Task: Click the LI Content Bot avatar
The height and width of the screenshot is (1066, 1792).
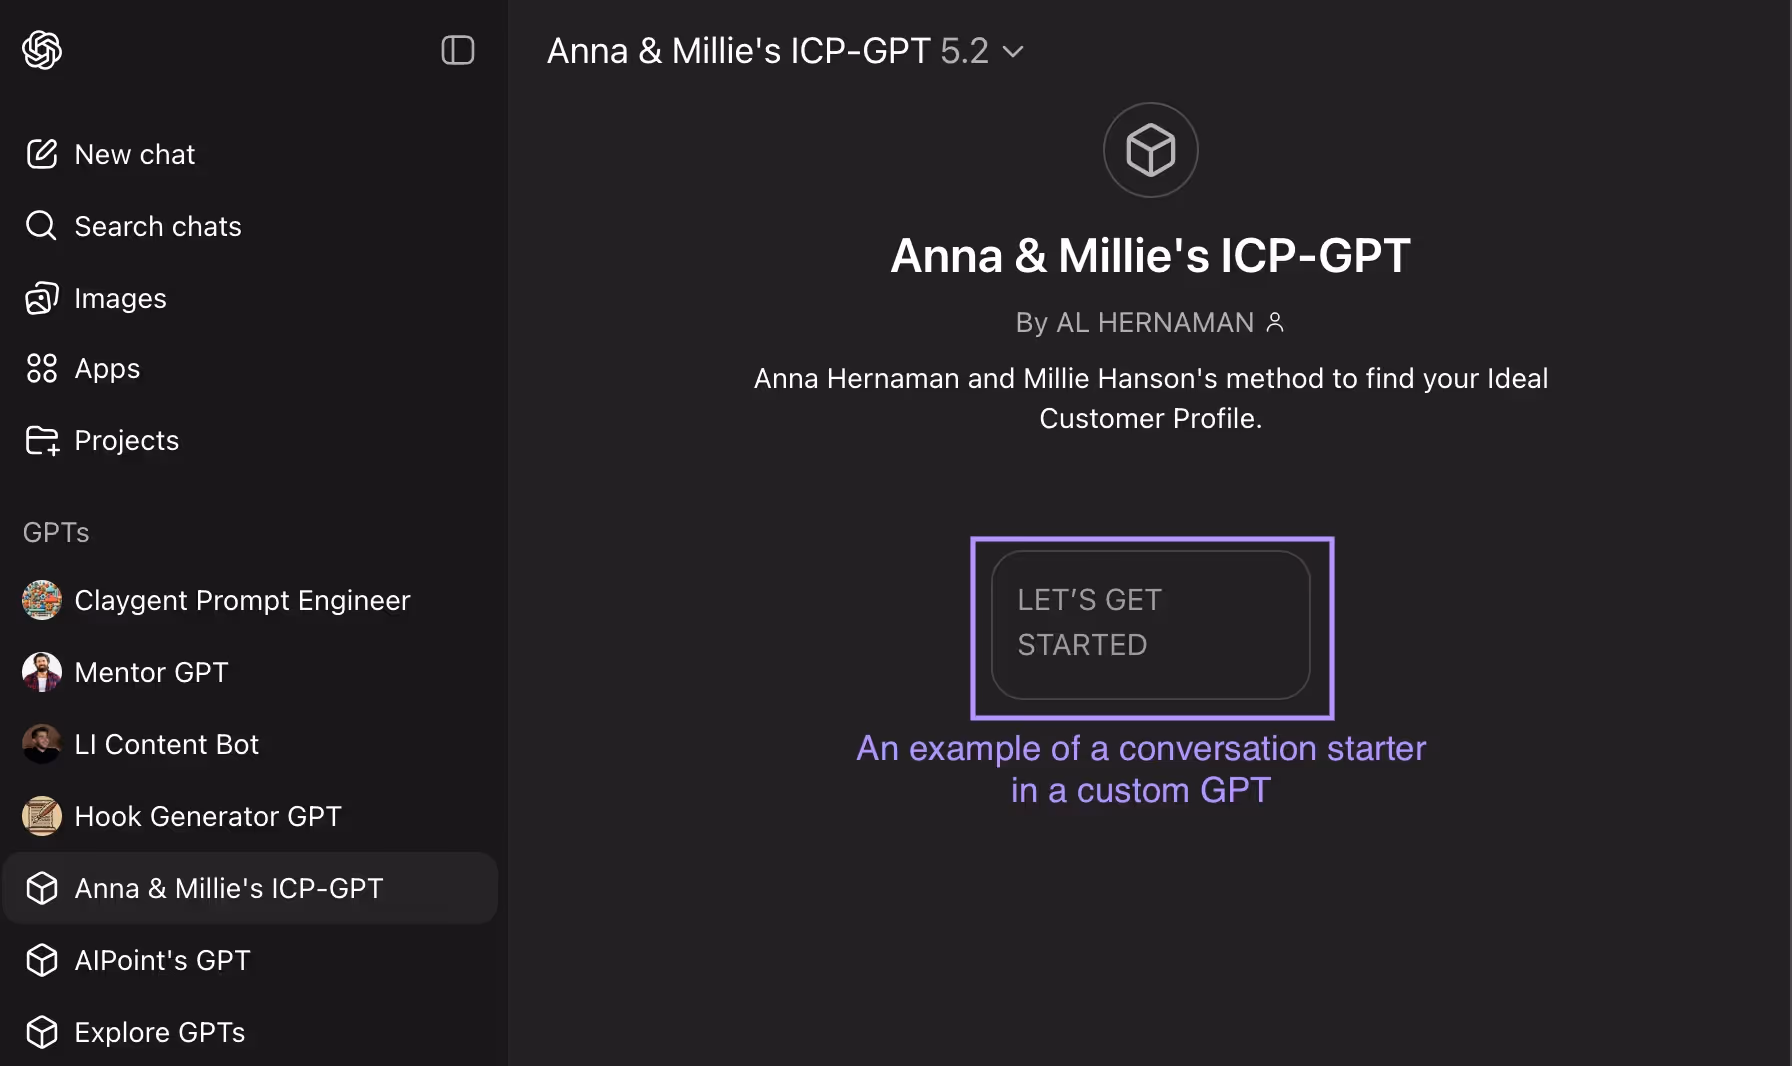Action: pyautogui.click(x=42, y=744)
